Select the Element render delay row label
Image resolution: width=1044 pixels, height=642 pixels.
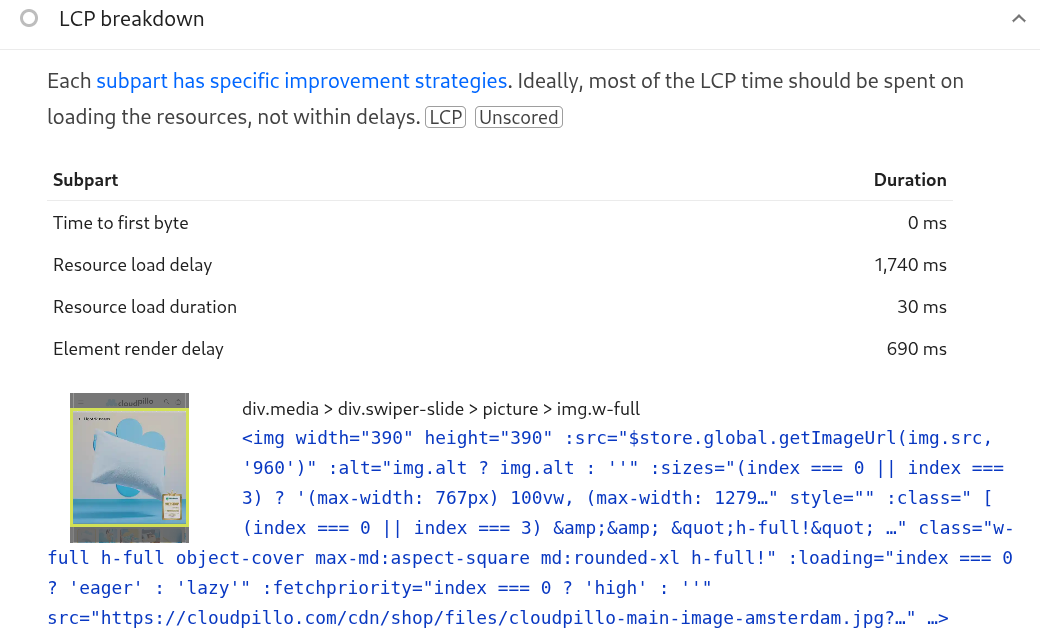coord(139,349)
